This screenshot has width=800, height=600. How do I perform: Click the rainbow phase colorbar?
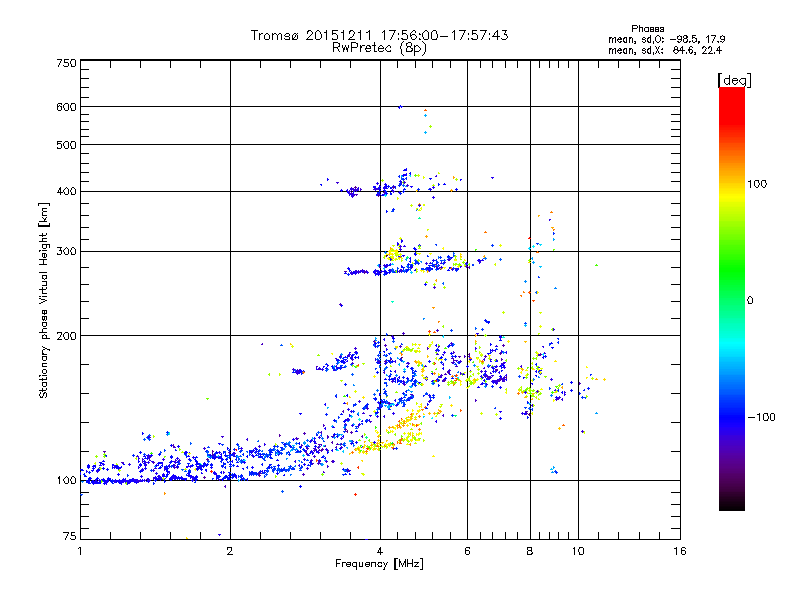732,298
